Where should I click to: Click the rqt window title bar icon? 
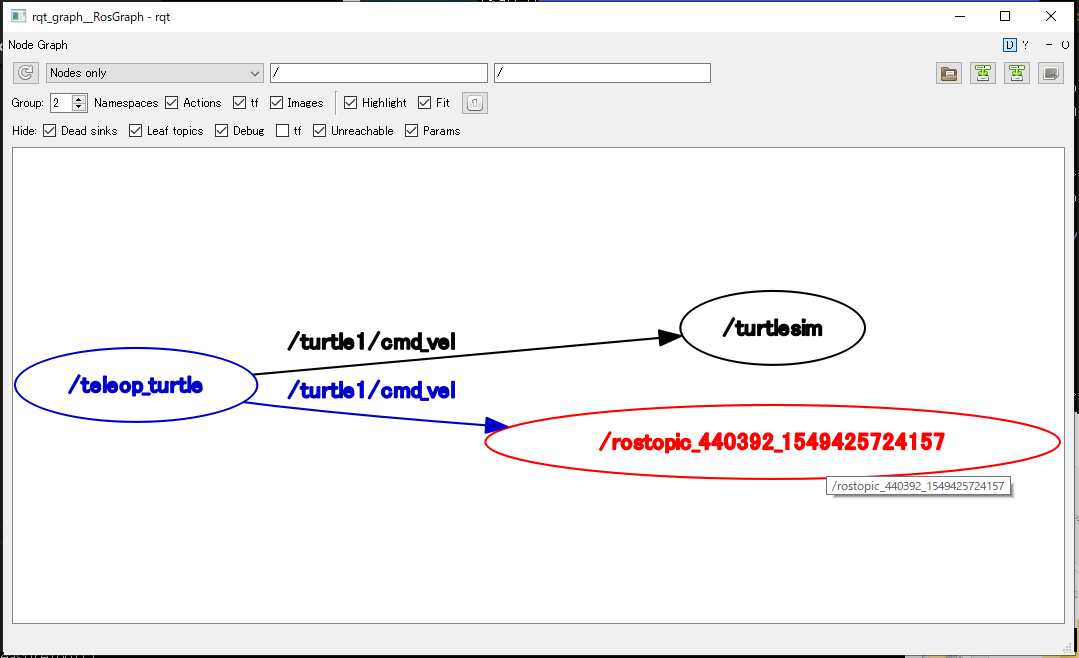(19, 16)
